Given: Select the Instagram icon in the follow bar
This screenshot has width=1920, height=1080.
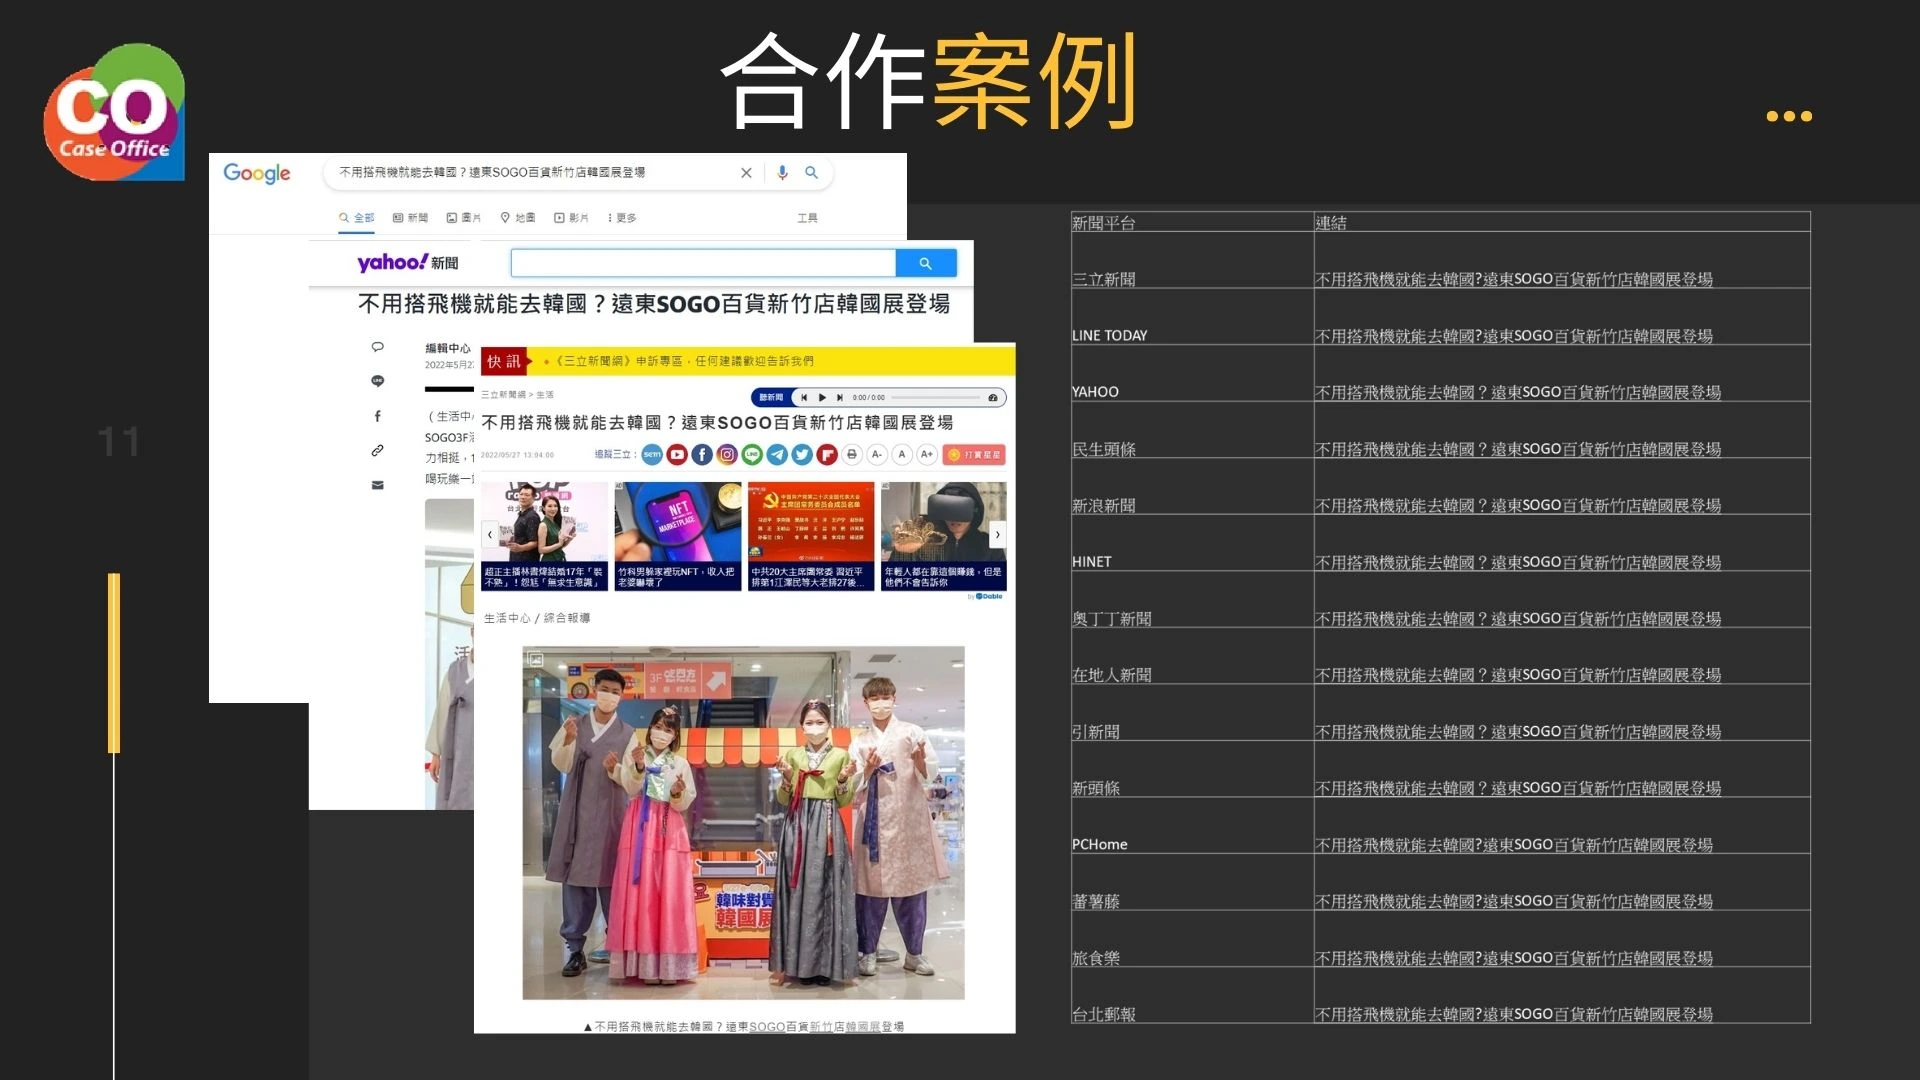Looking at the screenshot, I should point(727,455).
